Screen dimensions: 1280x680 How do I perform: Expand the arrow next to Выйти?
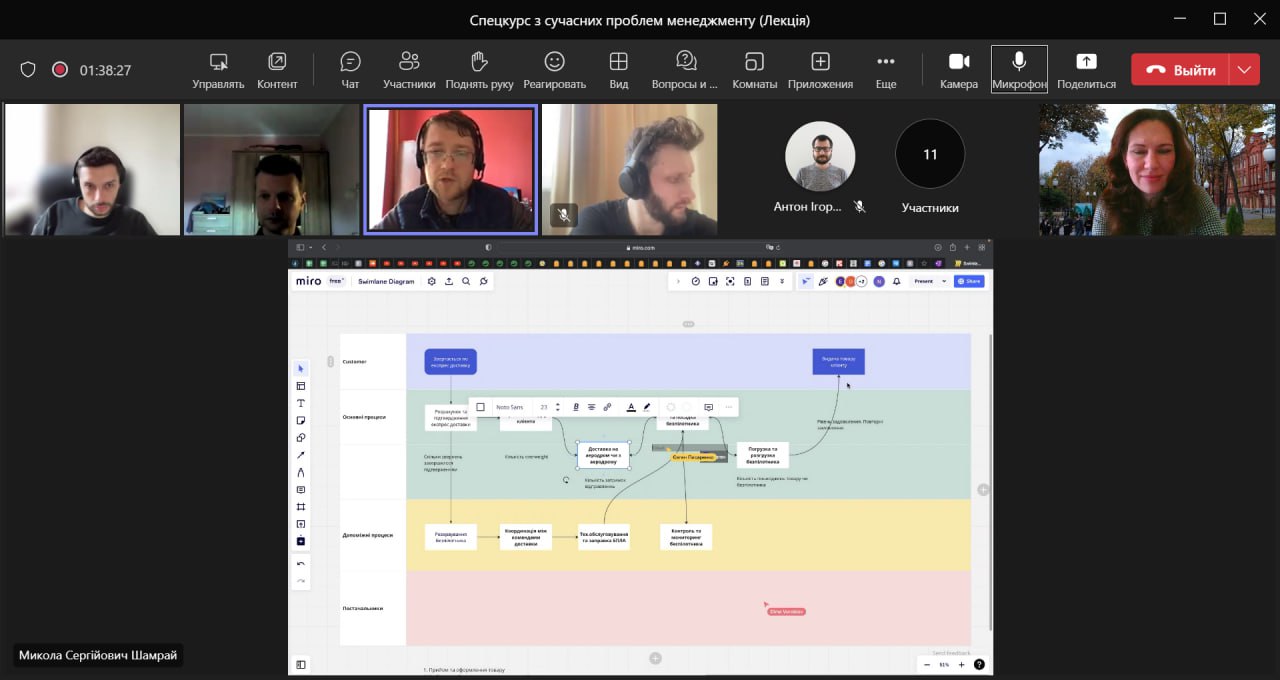click(1244, 70)
